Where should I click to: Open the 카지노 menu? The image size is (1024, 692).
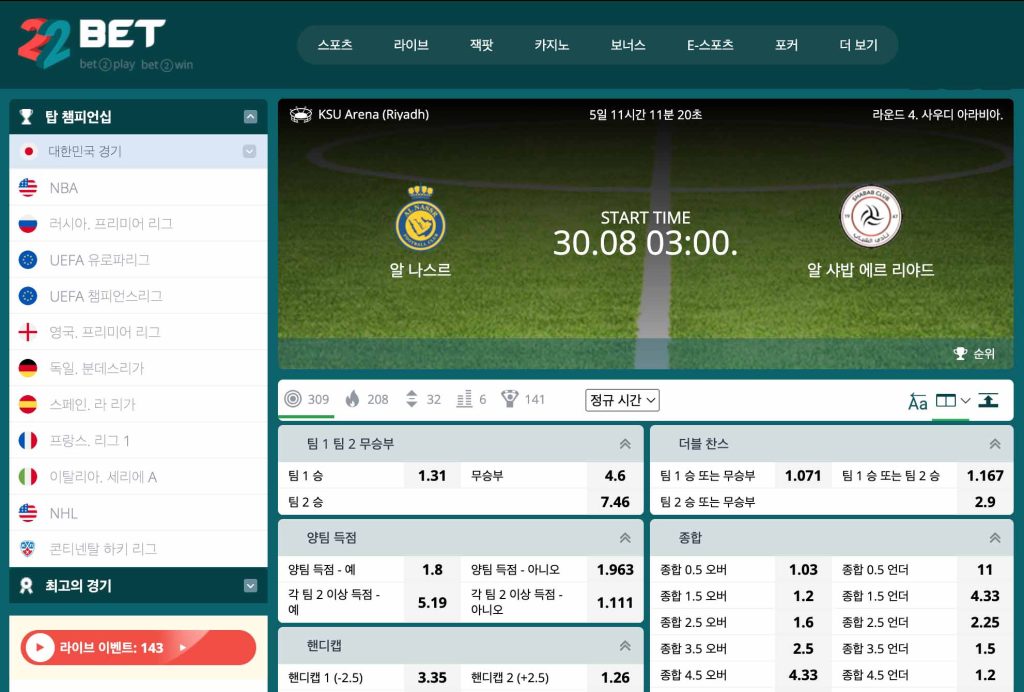coord(552,45)
